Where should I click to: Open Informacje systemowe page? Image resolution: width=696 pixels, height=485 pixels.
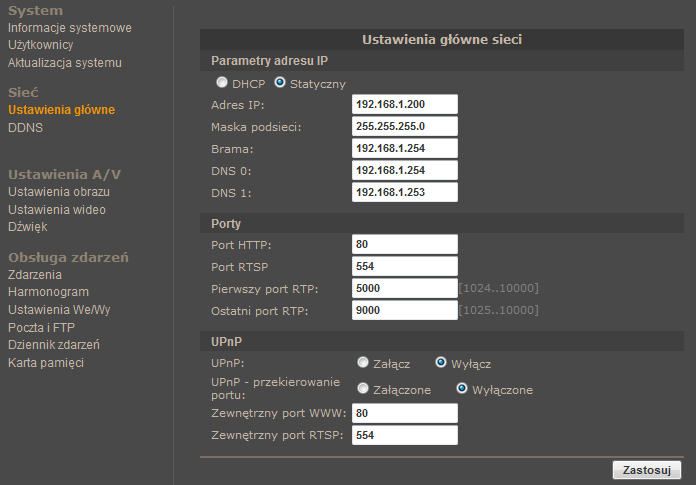click(x=70, y=28)
